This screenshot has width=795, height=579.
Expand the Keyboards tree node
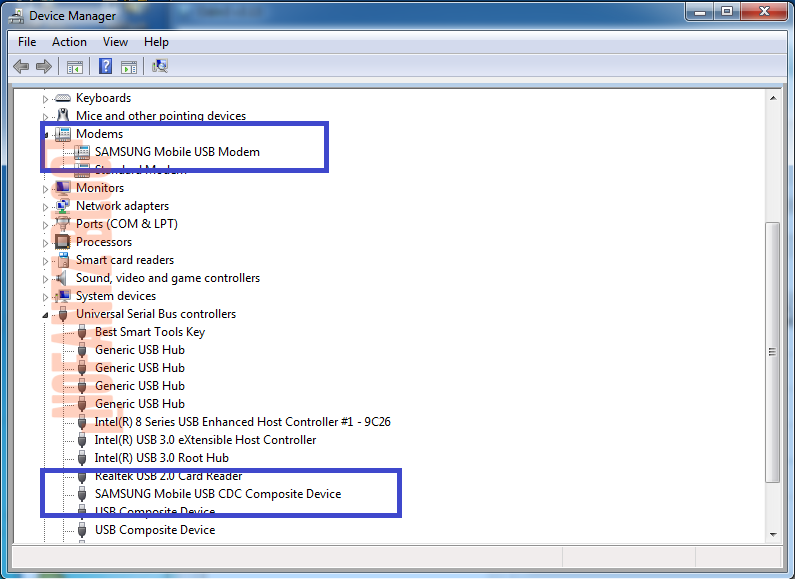point(45,99)
